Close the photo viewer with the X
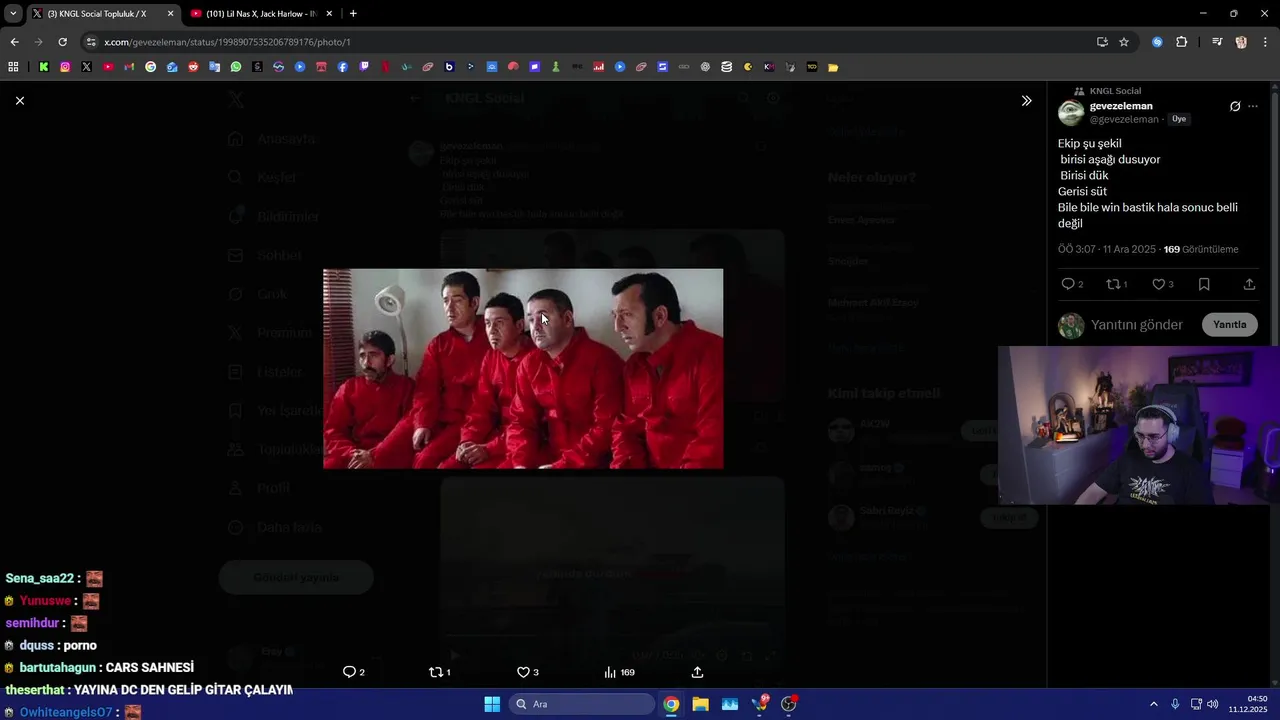 pos(19,100)
